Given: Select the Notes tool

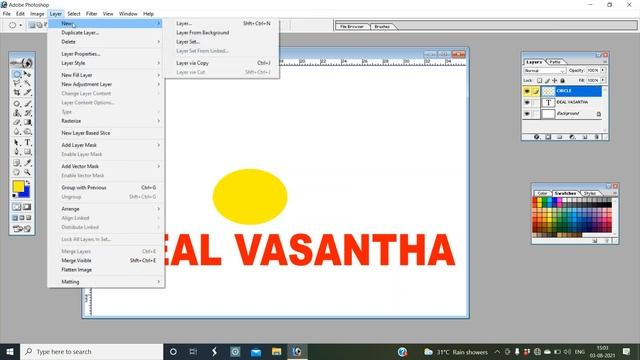Looking at the screenshot, I should pyautogui.click(x=16, y=162).
